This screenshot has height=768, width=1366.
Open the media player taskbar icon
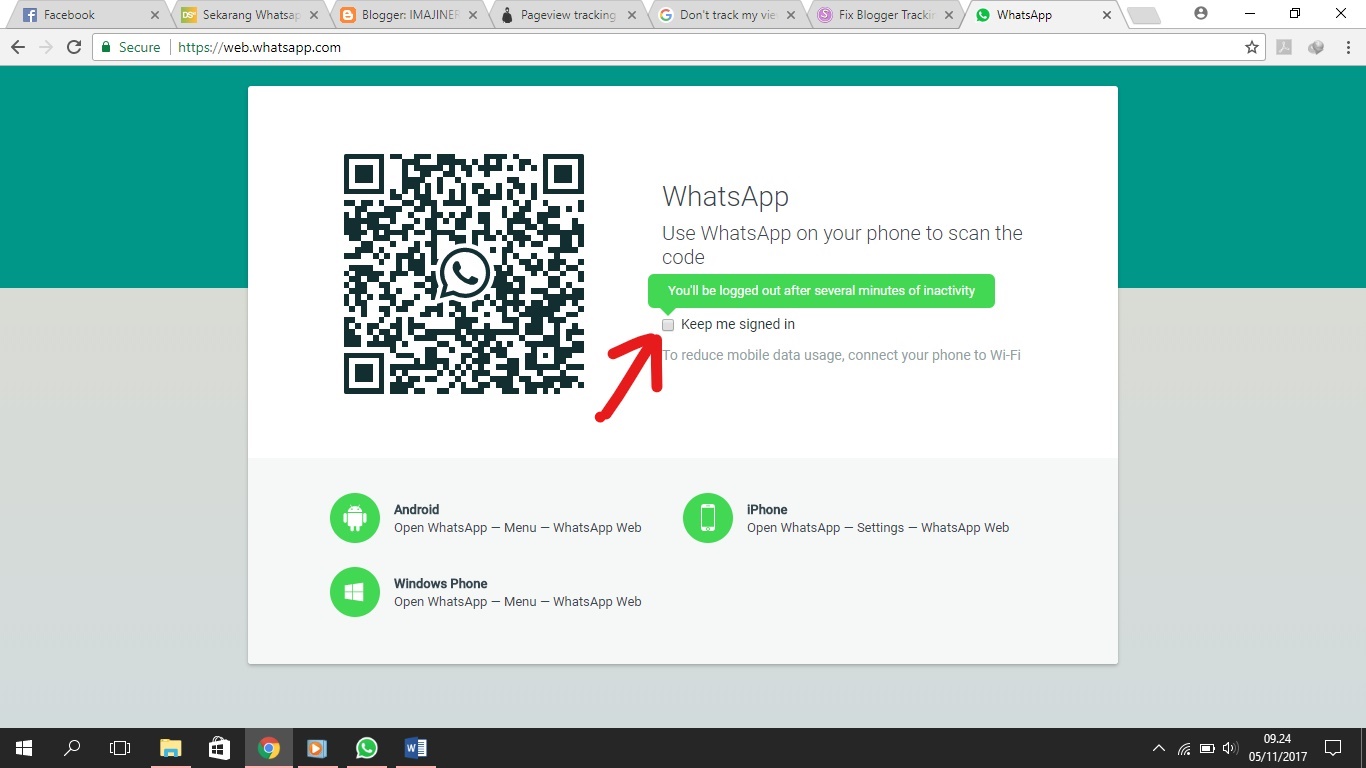click(x=317, y=748)
